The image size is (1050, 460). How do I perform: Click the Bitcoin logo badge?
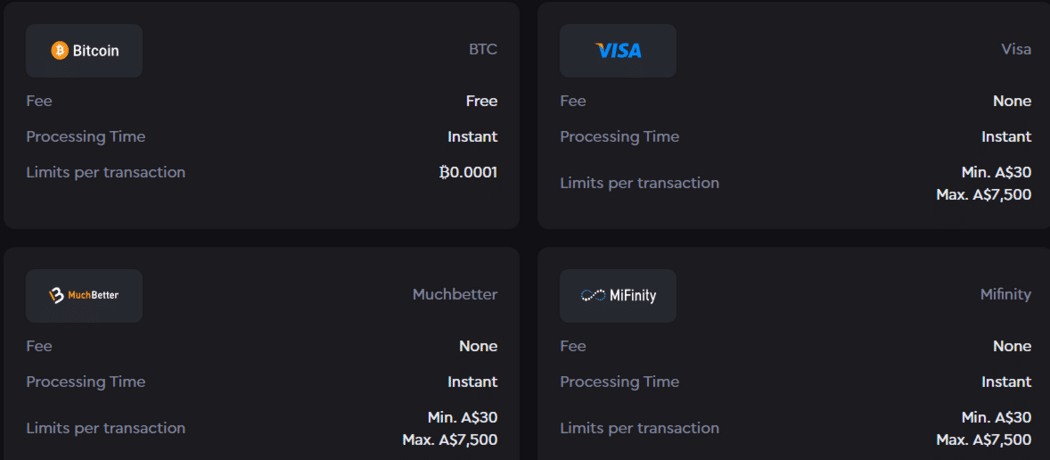(84, 50)
